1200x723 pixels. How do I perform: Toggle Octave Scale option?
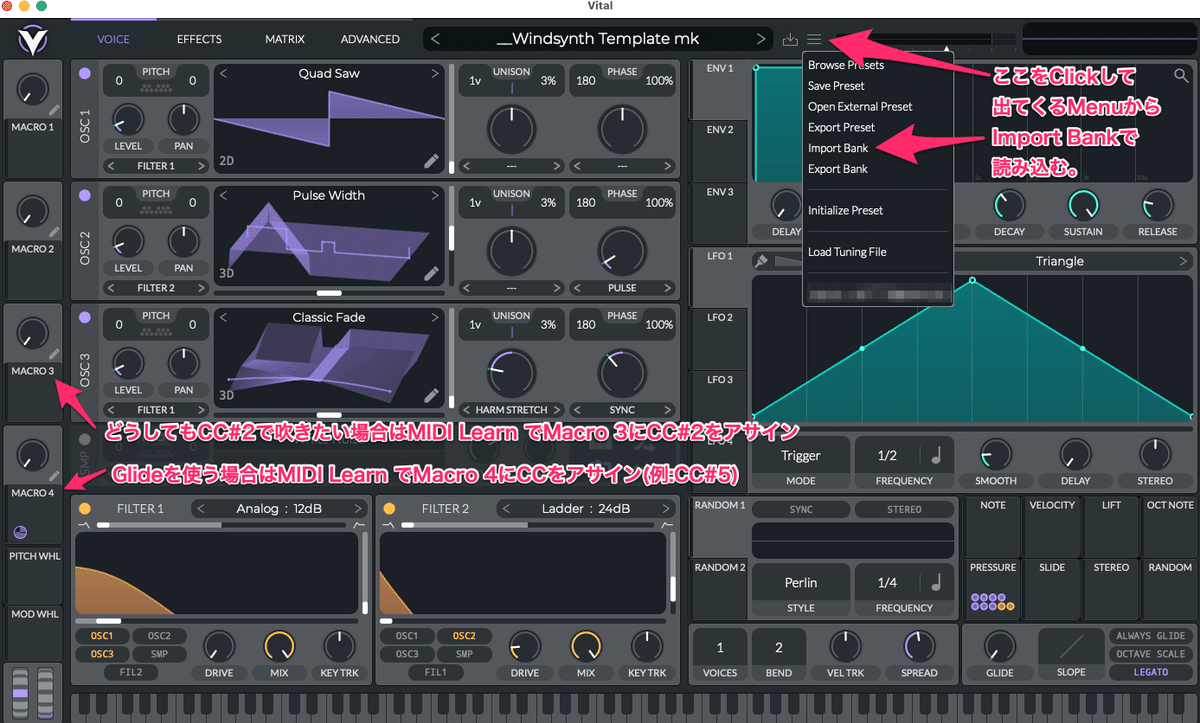tap(1150, 654)
